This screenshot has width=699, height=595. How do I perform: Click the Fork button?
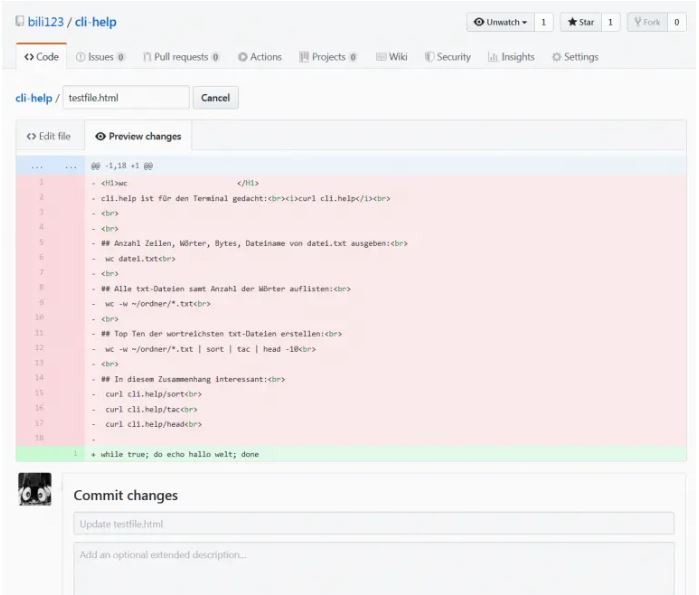tap(647, 22)
